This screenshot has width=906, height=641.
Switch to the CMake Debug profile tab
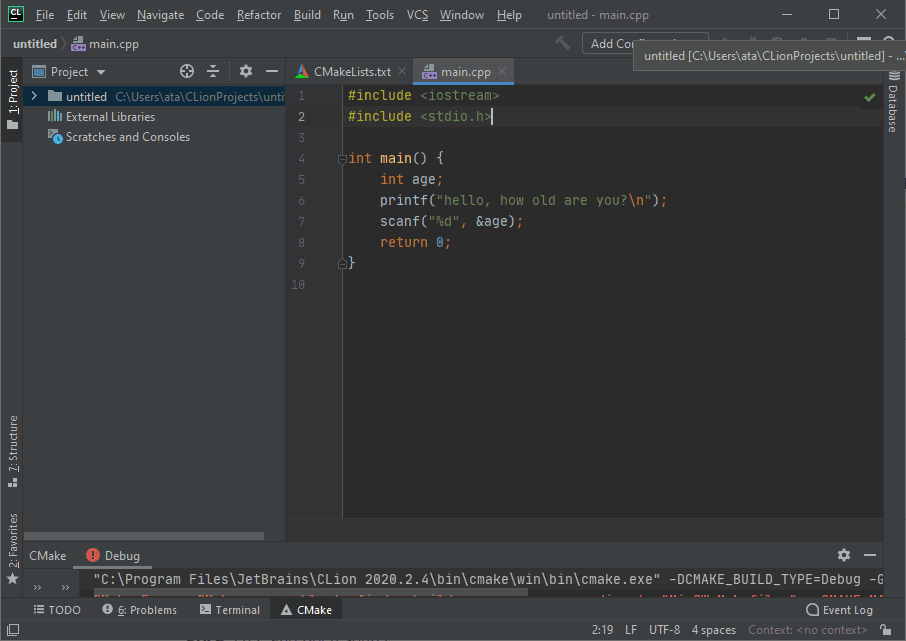coord(113,554)
